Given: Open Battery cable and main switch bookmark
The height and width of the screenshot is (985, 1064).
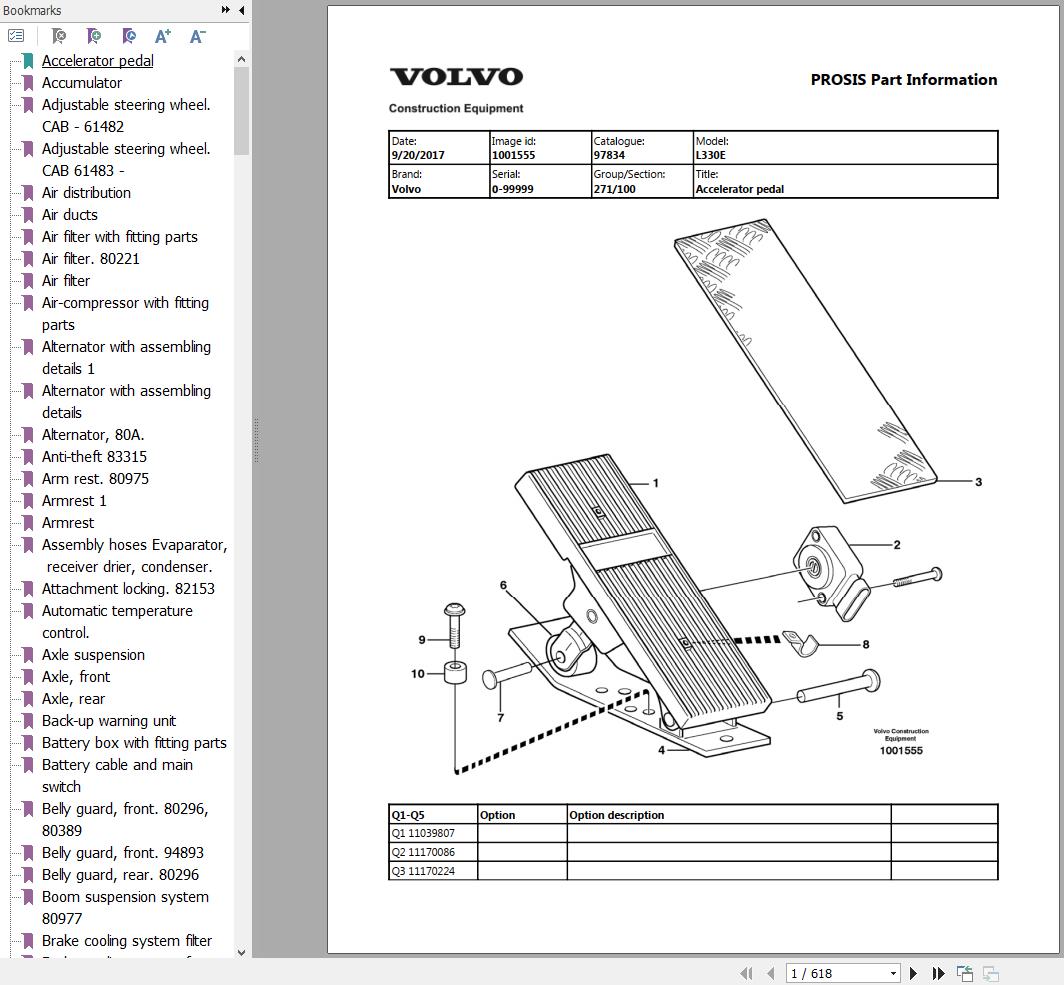Looking at the screenshot, I should coord(117,775).
